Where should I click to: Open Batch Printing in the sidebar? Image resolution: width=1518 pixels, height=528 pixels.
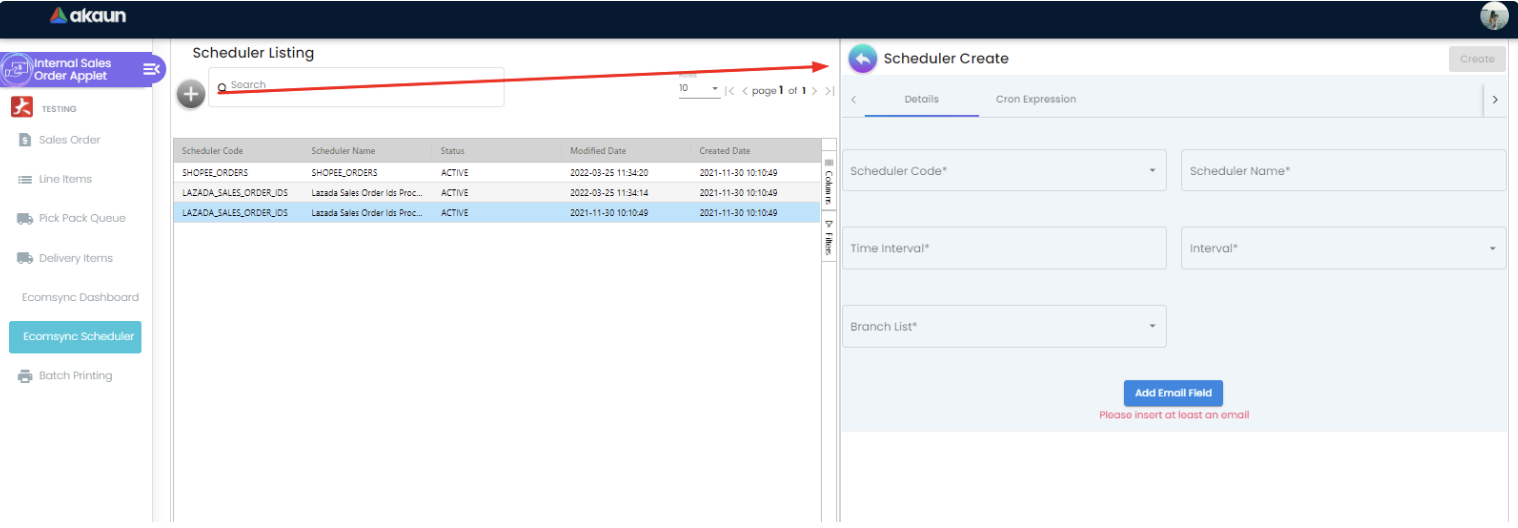pyautogui.click(x=75, y=376)
